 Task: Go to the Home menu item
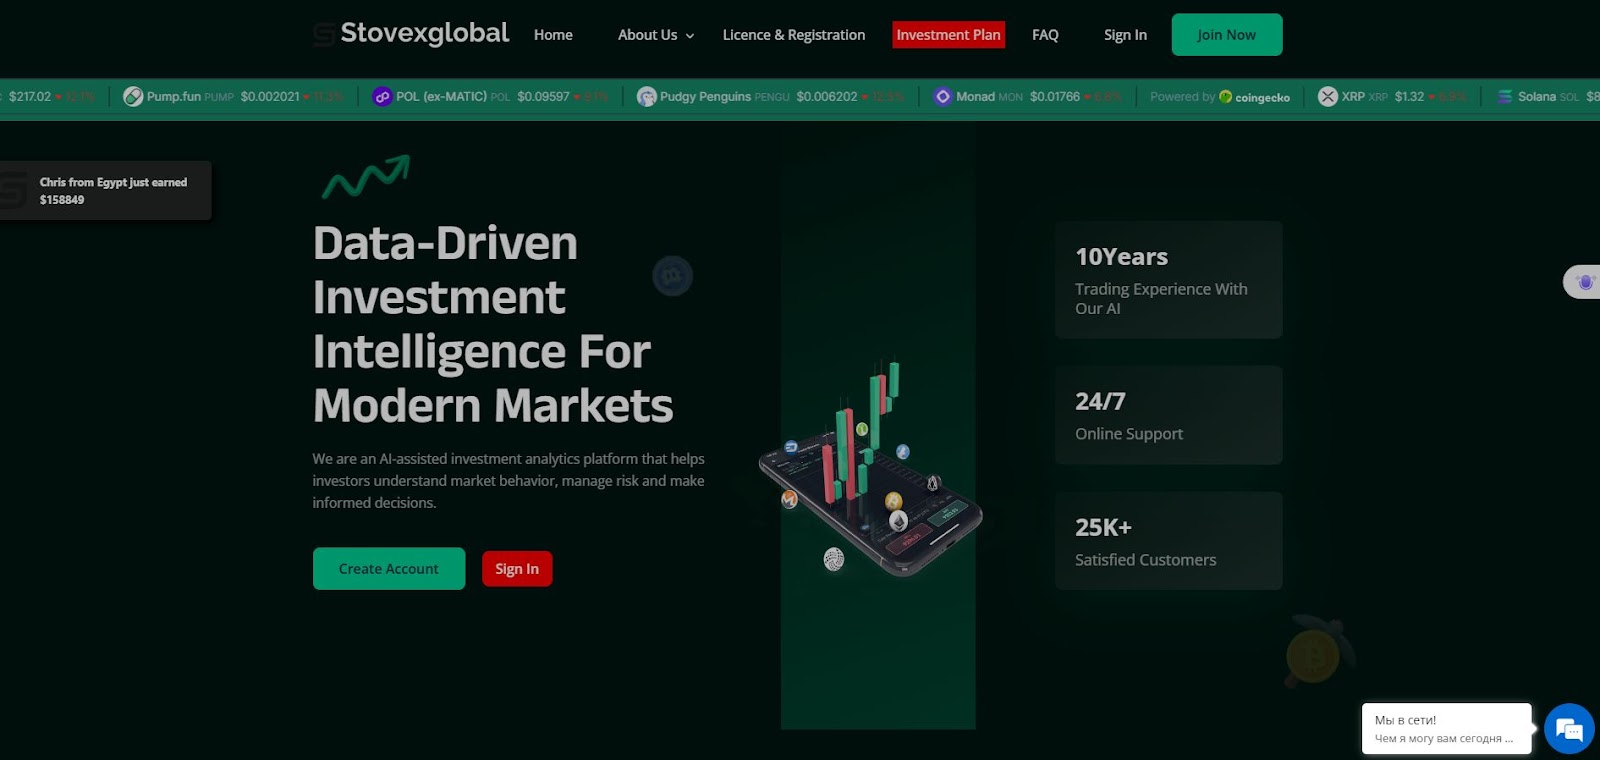[x=553, y=35]
